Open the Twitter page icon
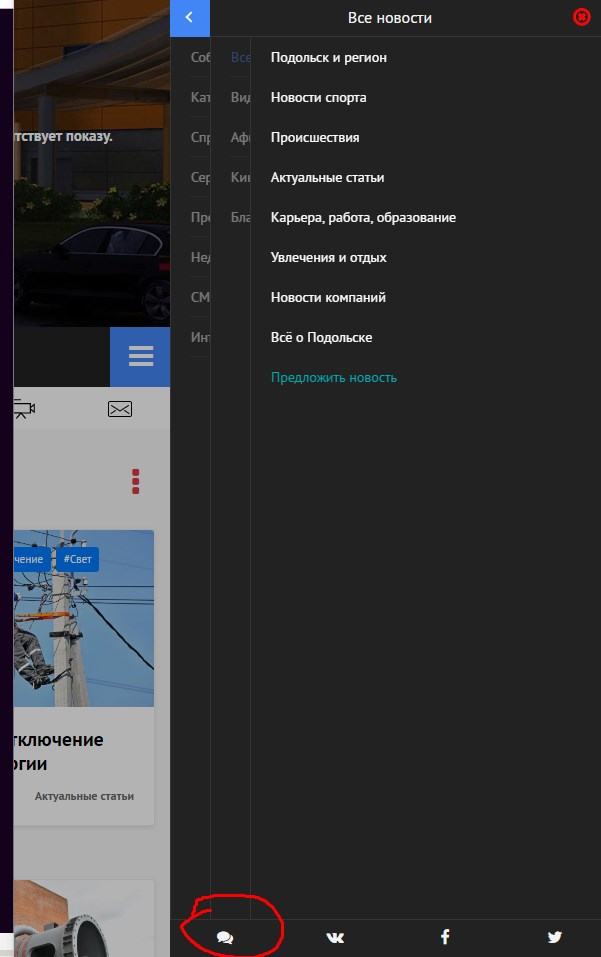This screenshot has height=957, width=601. [554, 937]
